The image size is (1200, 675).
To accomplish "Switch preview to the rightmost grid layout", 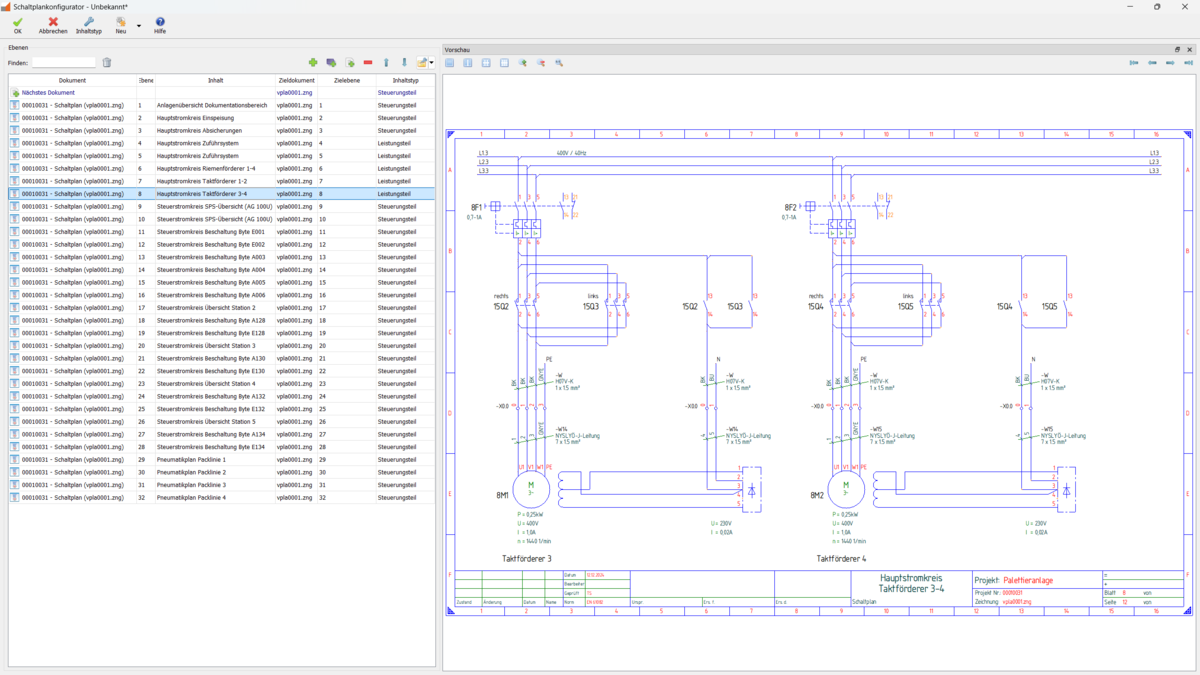I will click(x=504, y=63).
